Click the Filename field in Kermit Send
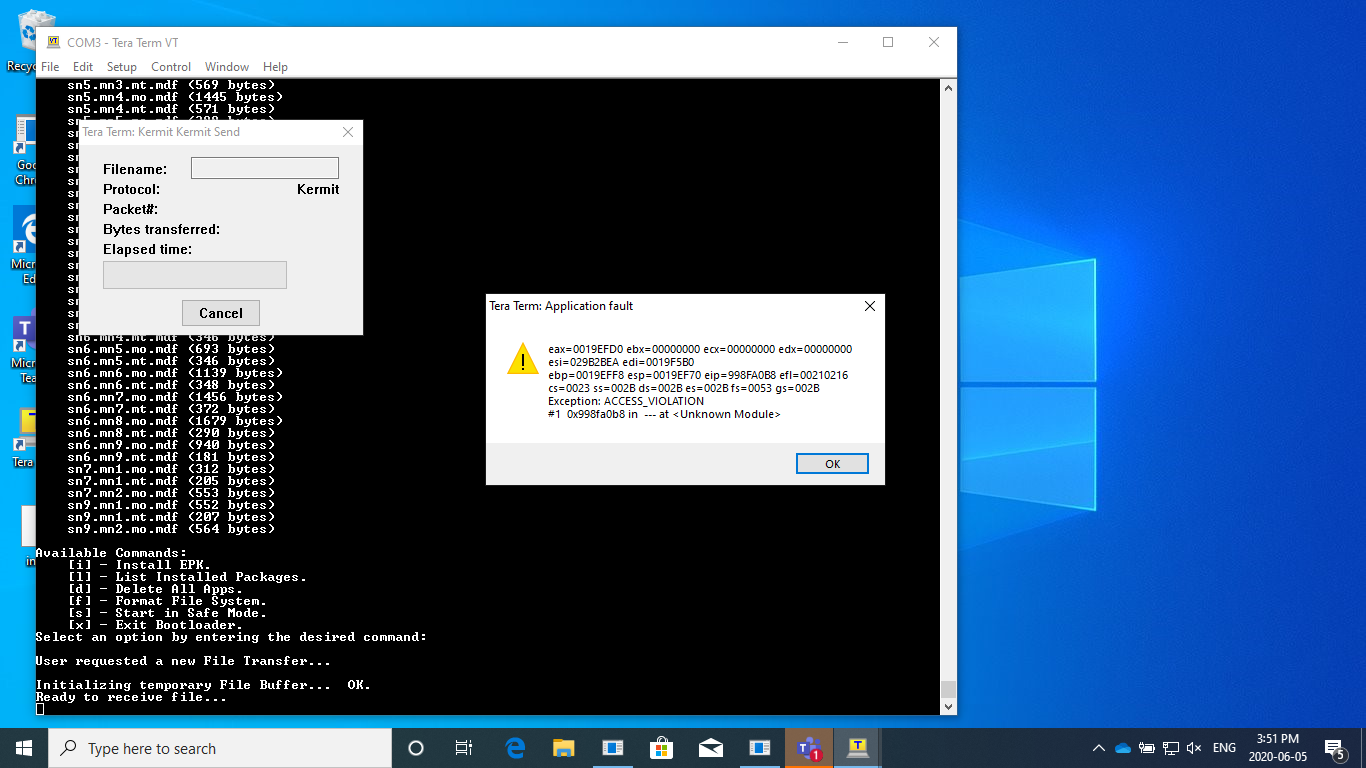 tap(265, 168)
